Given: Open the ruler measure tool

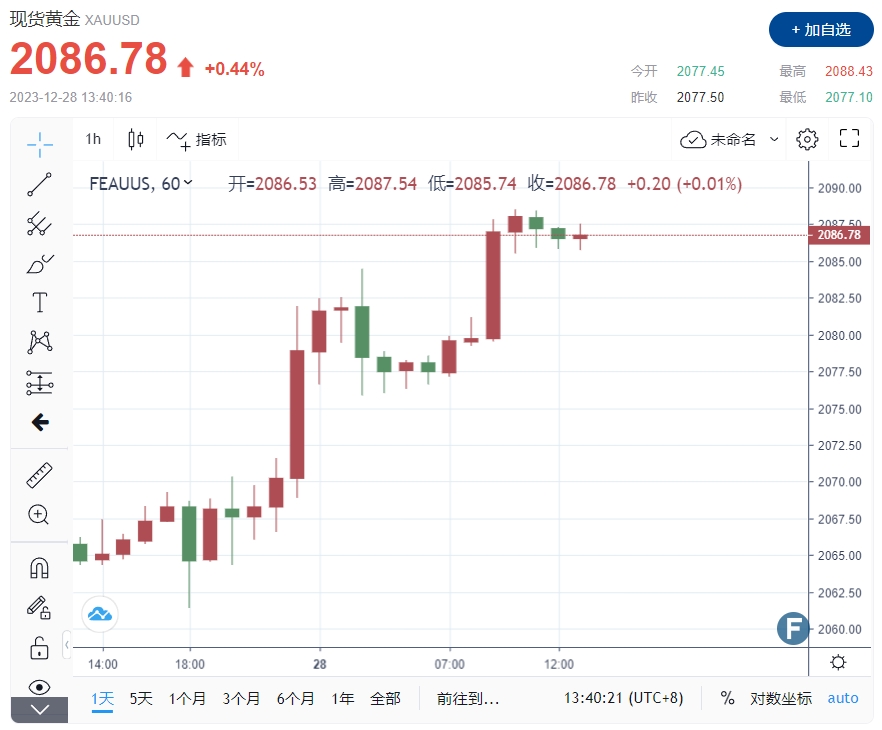Looking at the screenshot, I should coord(39,474).
